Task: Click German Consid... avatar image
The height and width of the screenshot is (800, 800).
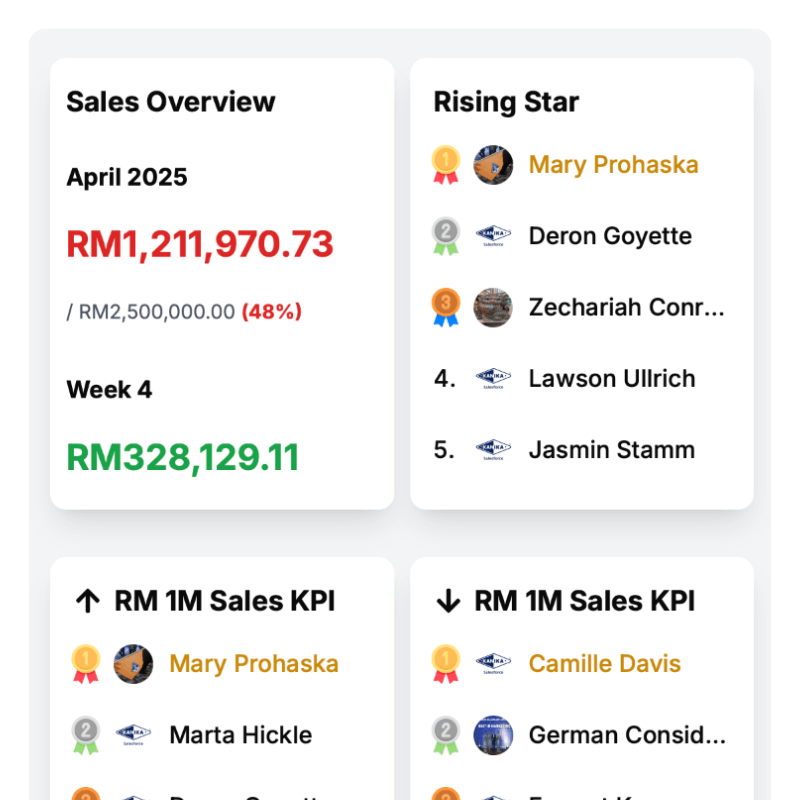Action: [x=493, y=735]
